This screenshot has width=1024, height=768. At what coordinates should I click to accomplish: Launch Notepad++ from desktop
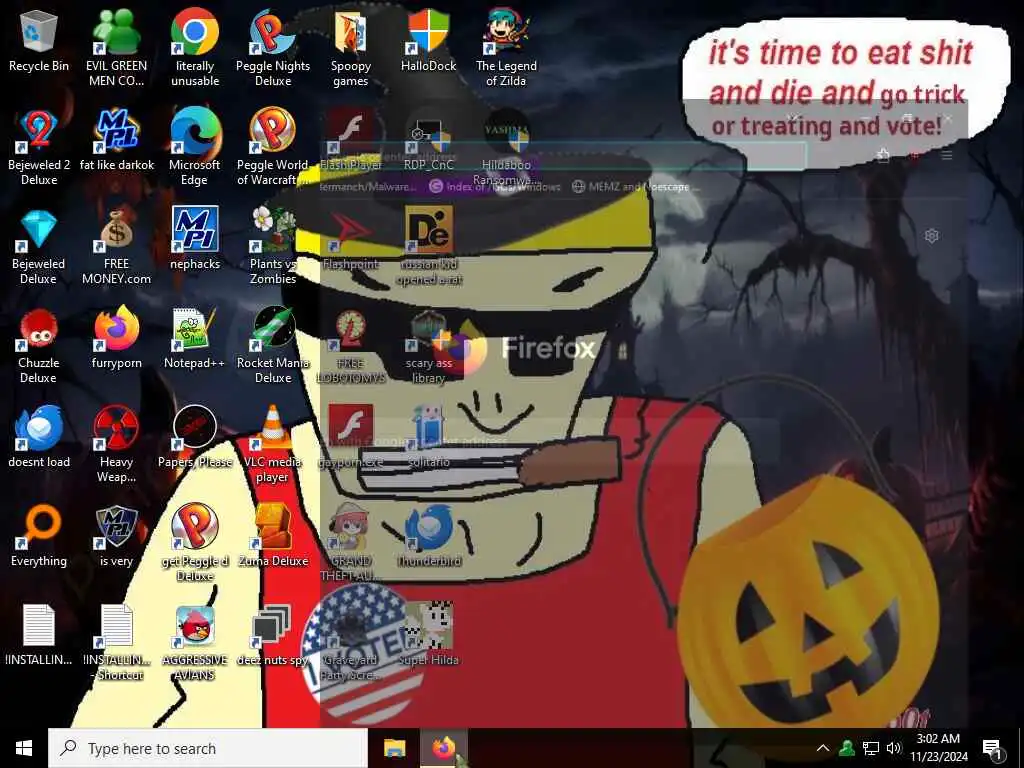tap(195, 338)
